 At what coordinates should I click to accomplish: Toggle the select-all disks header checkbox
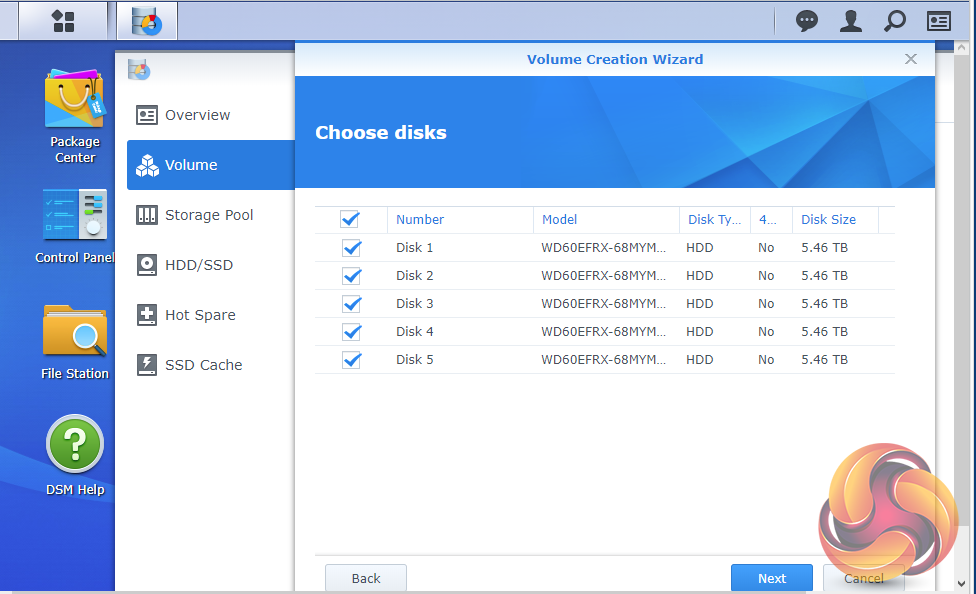pos(350,219)
